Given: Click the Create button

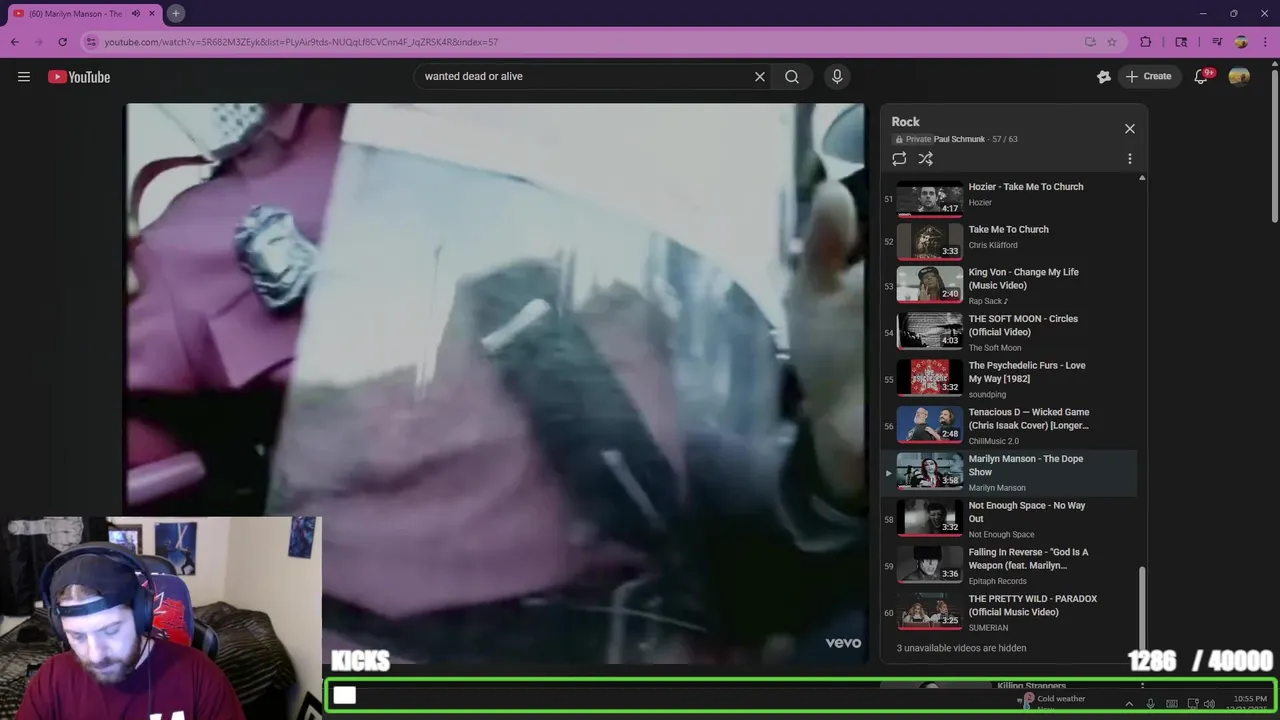Looking at the screenshot, I should (1148, 77).
